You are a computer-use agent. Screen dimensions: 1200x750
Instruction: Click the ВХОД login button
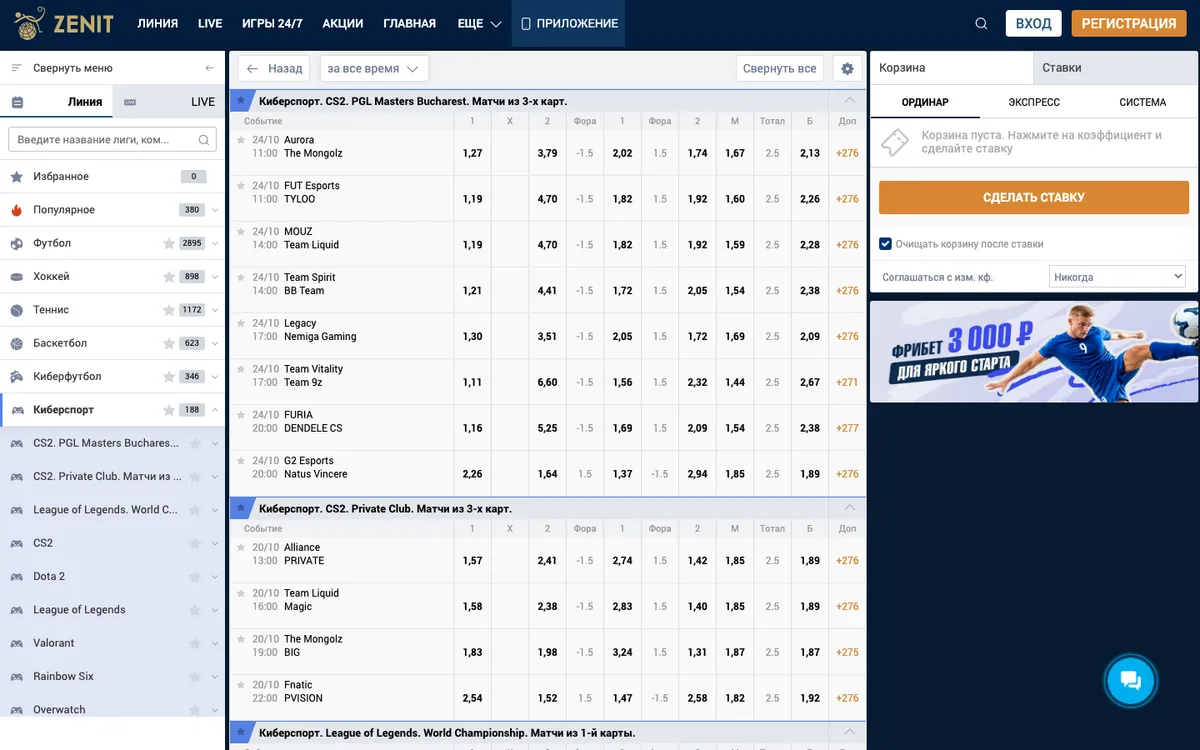[1033, 23]
